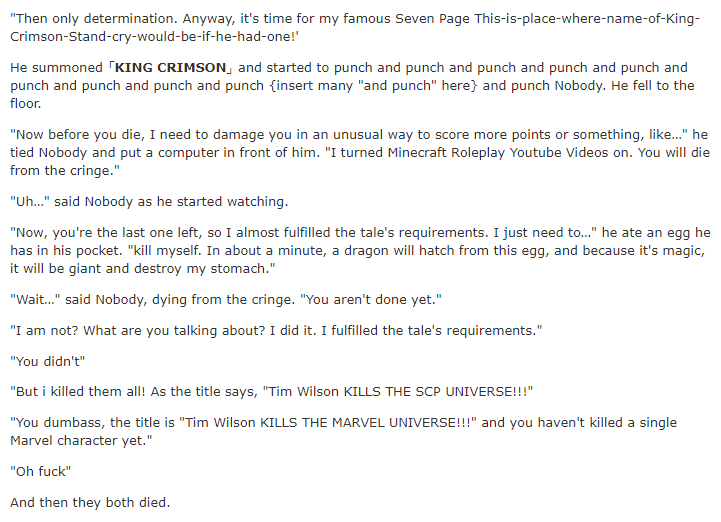Click the bold KING CRIMSON text
721x522 pixels.
pyautogui.click(x=170, y=68)
